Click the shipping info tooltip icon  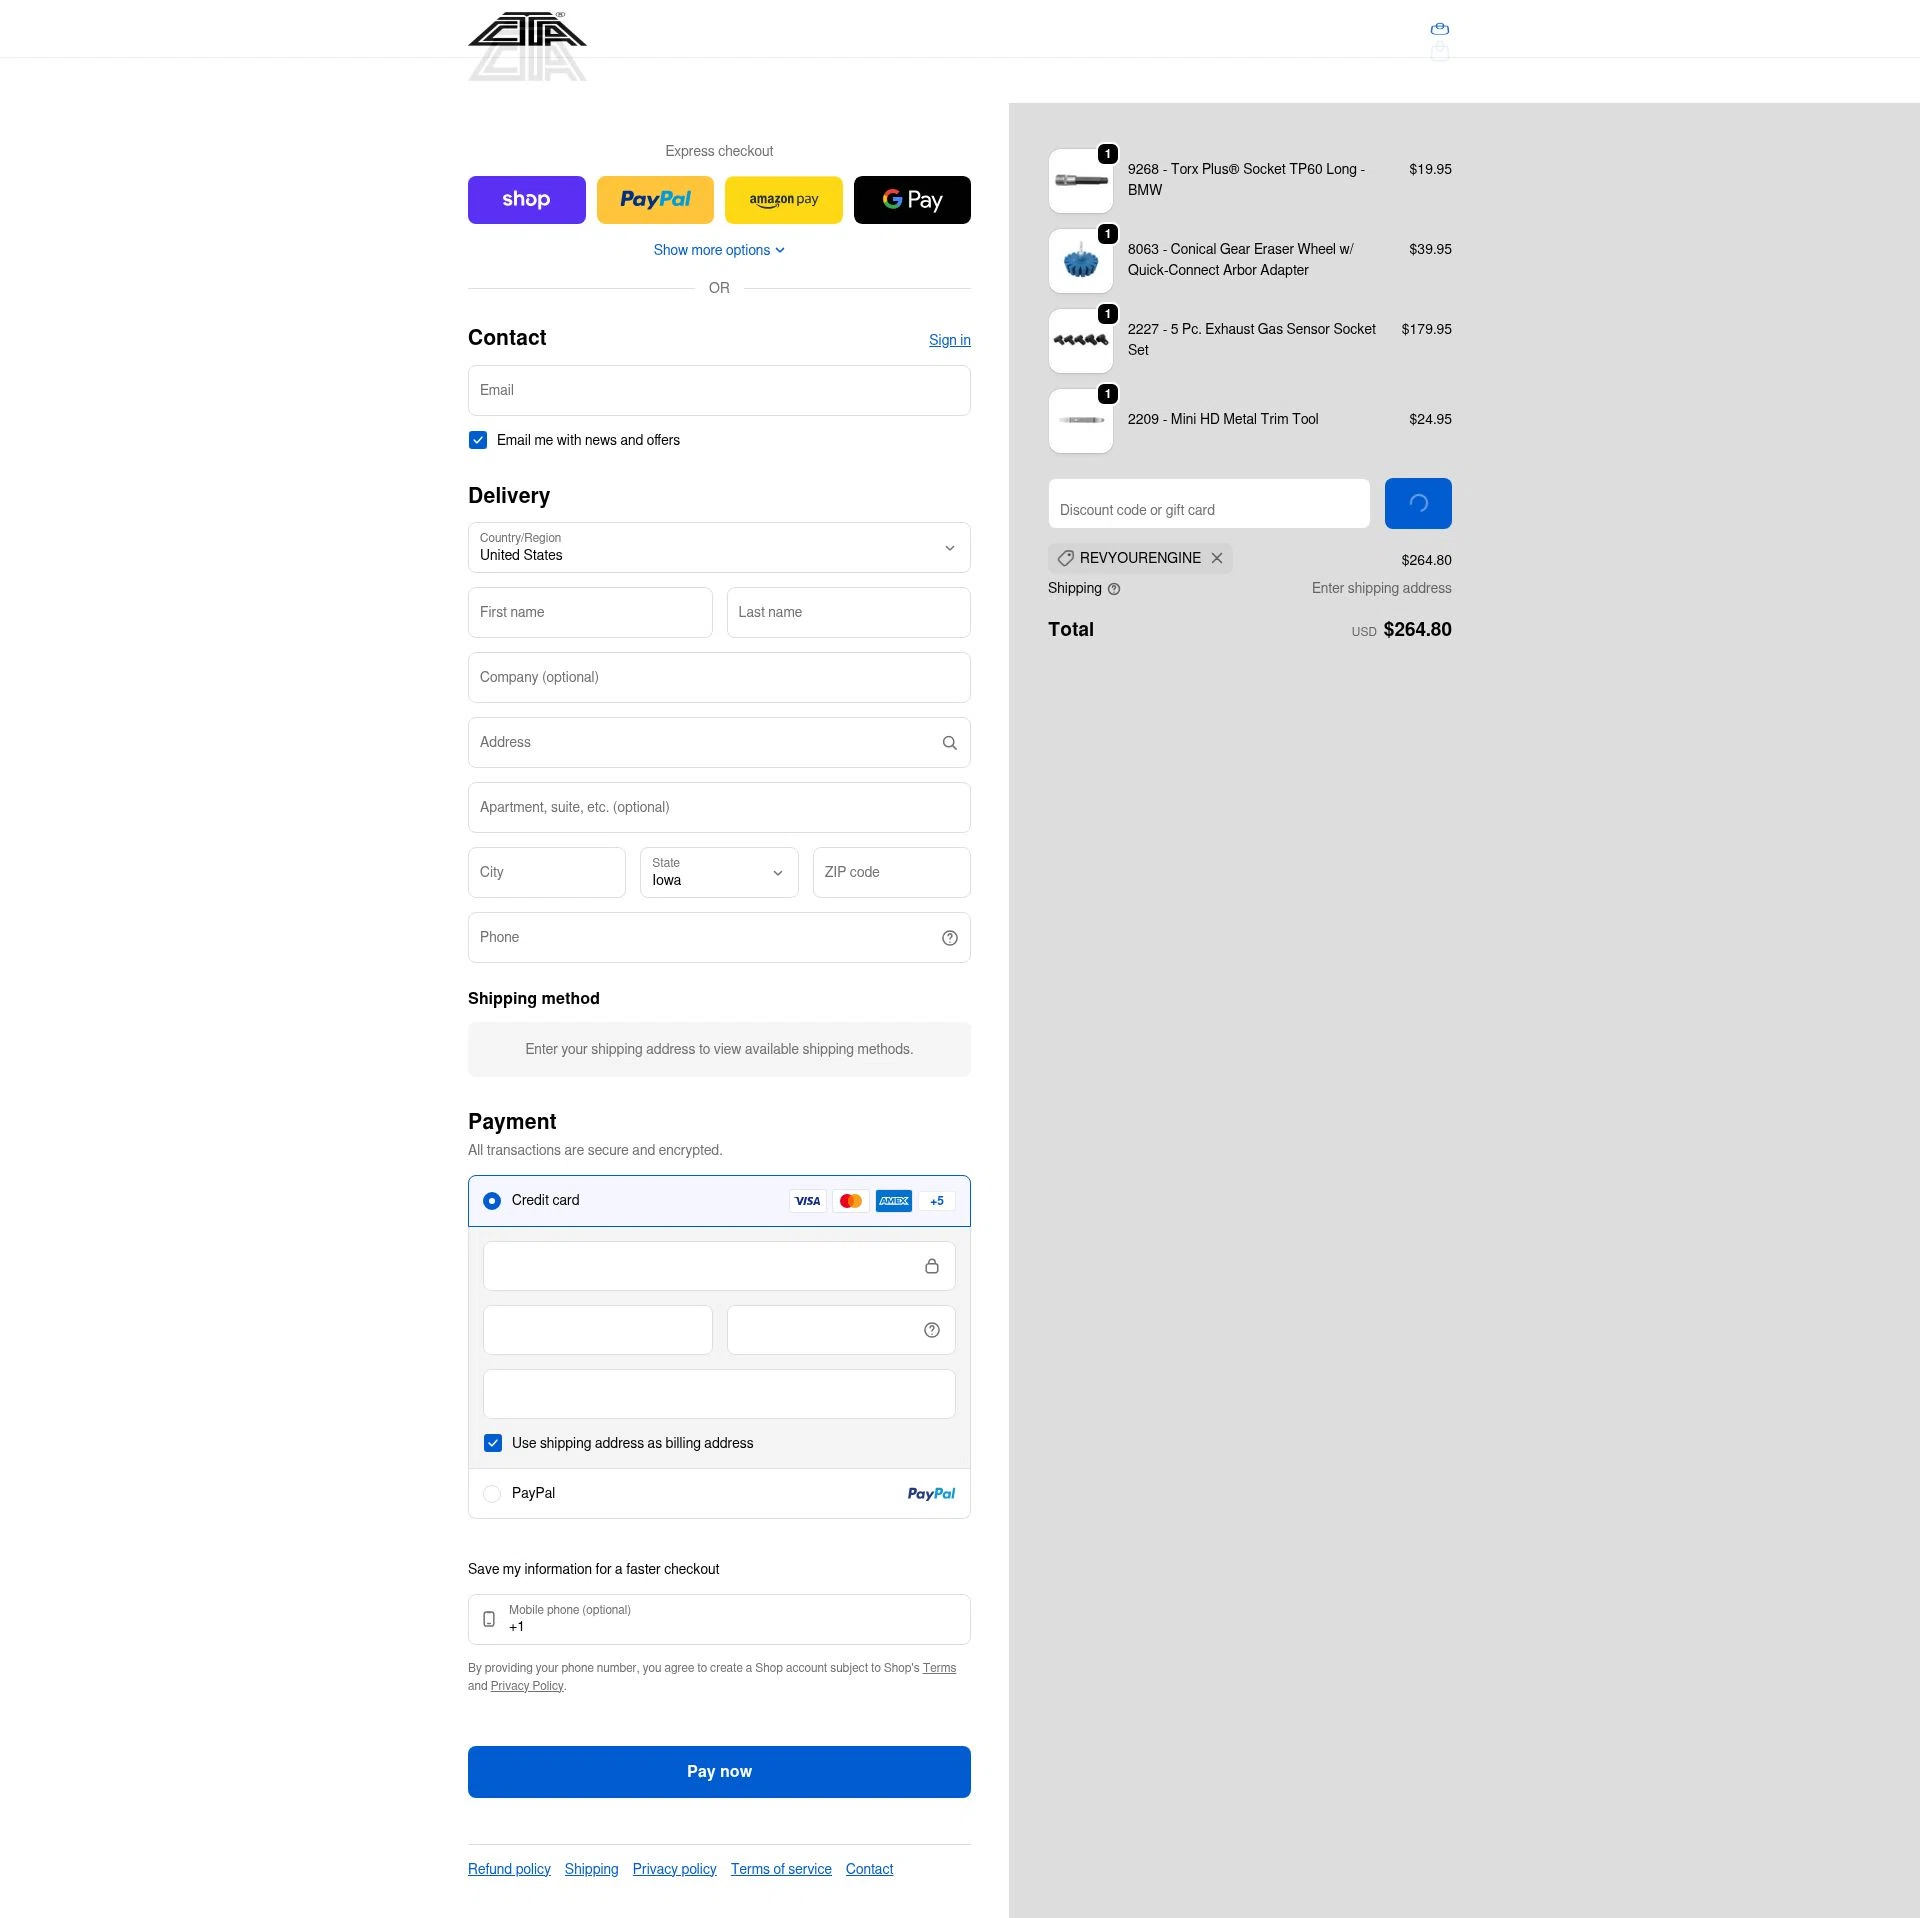pyautogui.click(x=1114, y=589)
